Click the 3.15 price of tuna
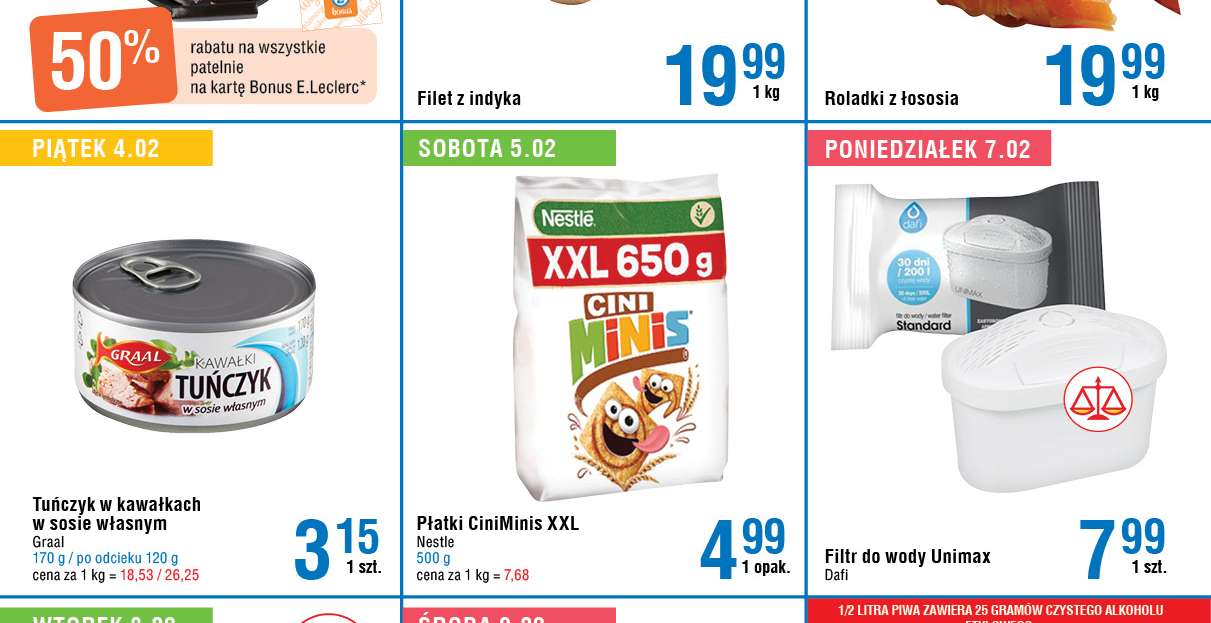The image size is (1211, 623). click(337, 547)
